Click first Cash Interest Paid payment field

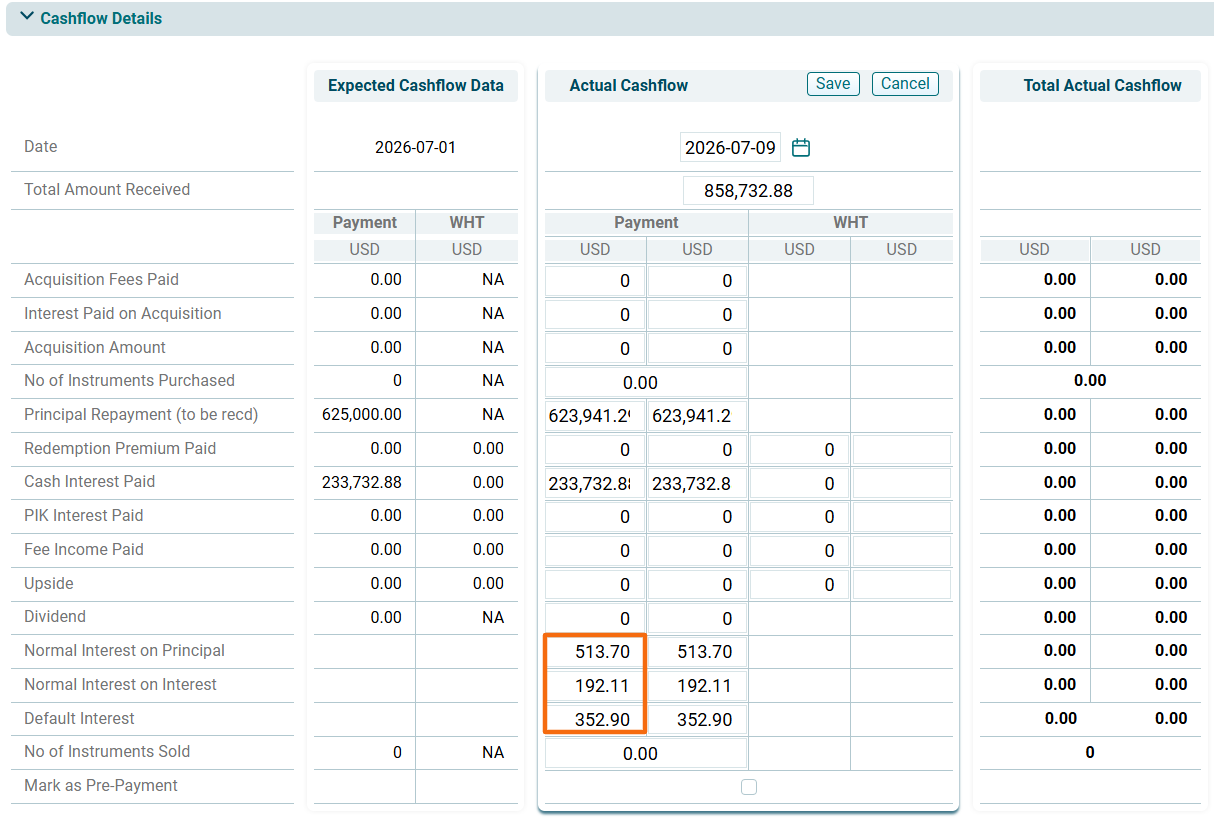click(x=595, y=483)
